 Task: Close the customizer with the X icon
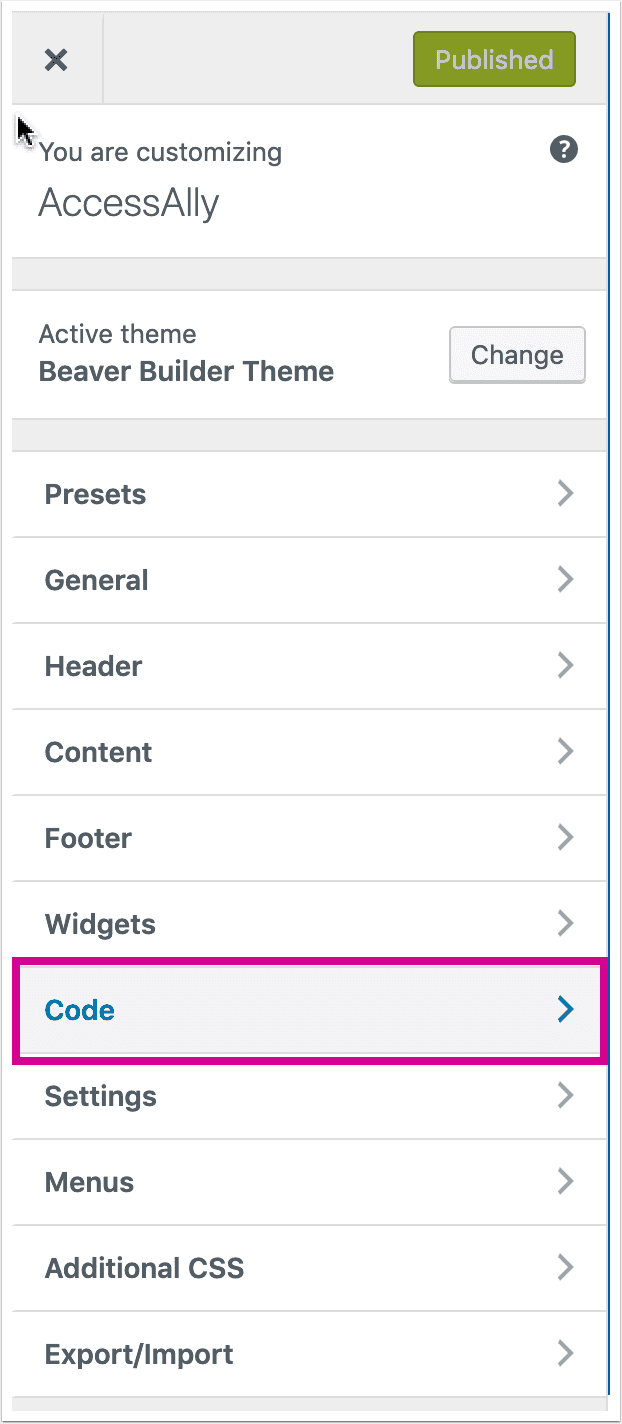pos(56,60)
